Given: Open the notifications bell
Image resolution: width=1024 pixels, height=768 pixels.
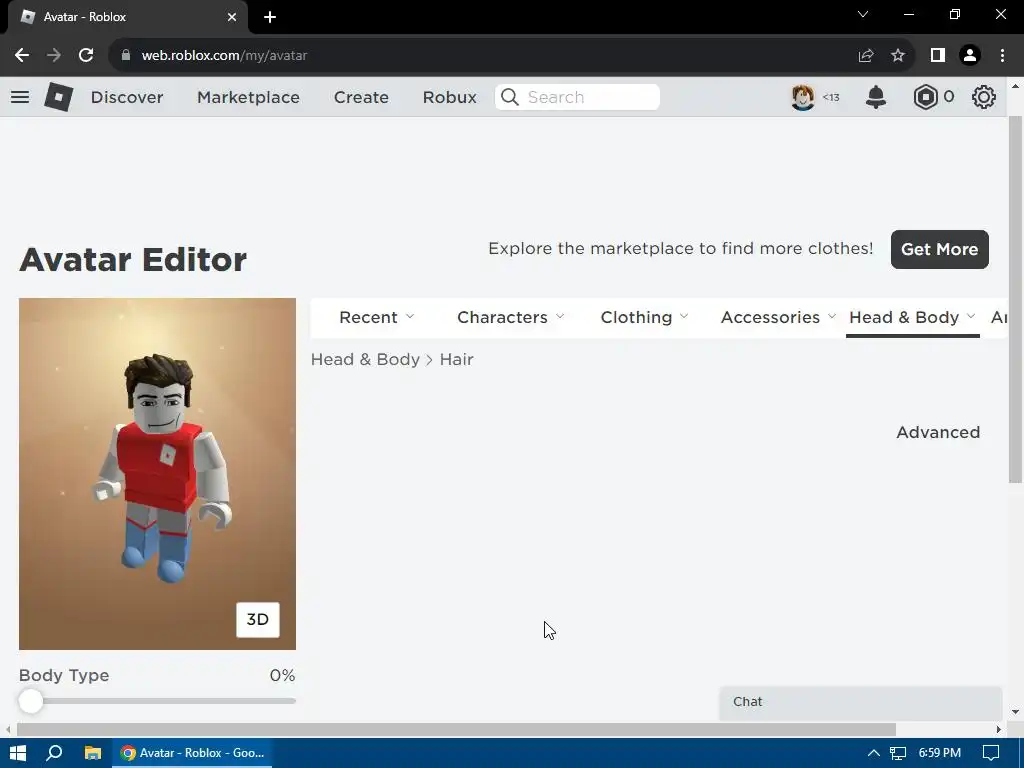Looking at the screenshot, I should coord(876,97).
